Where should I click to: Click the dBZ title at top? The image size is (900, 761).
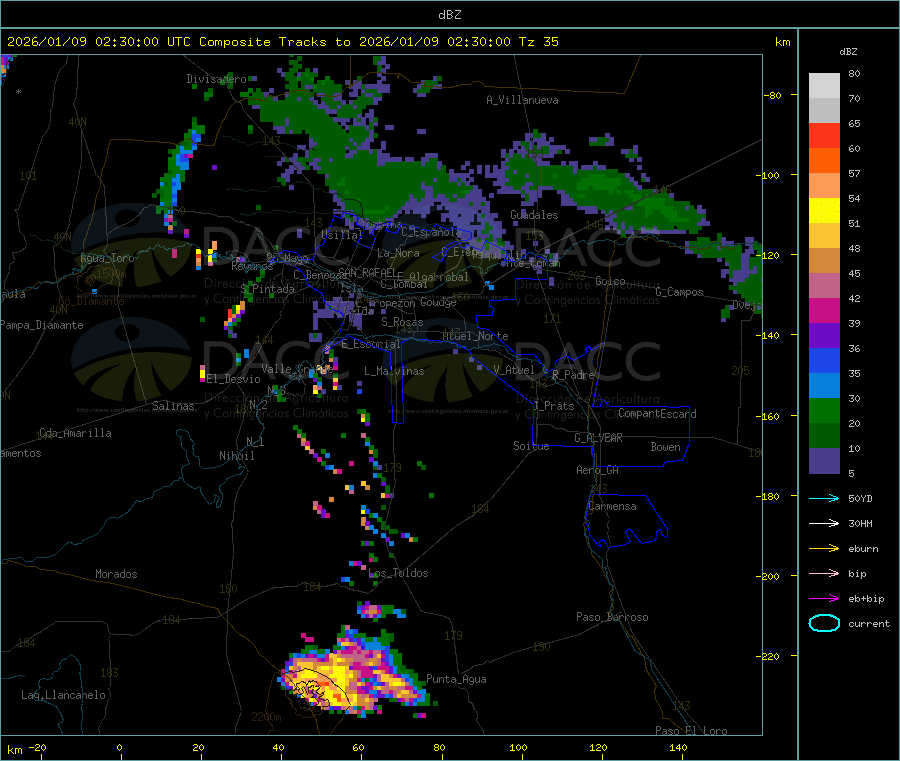pyautogui.click(x=449, y=14)
